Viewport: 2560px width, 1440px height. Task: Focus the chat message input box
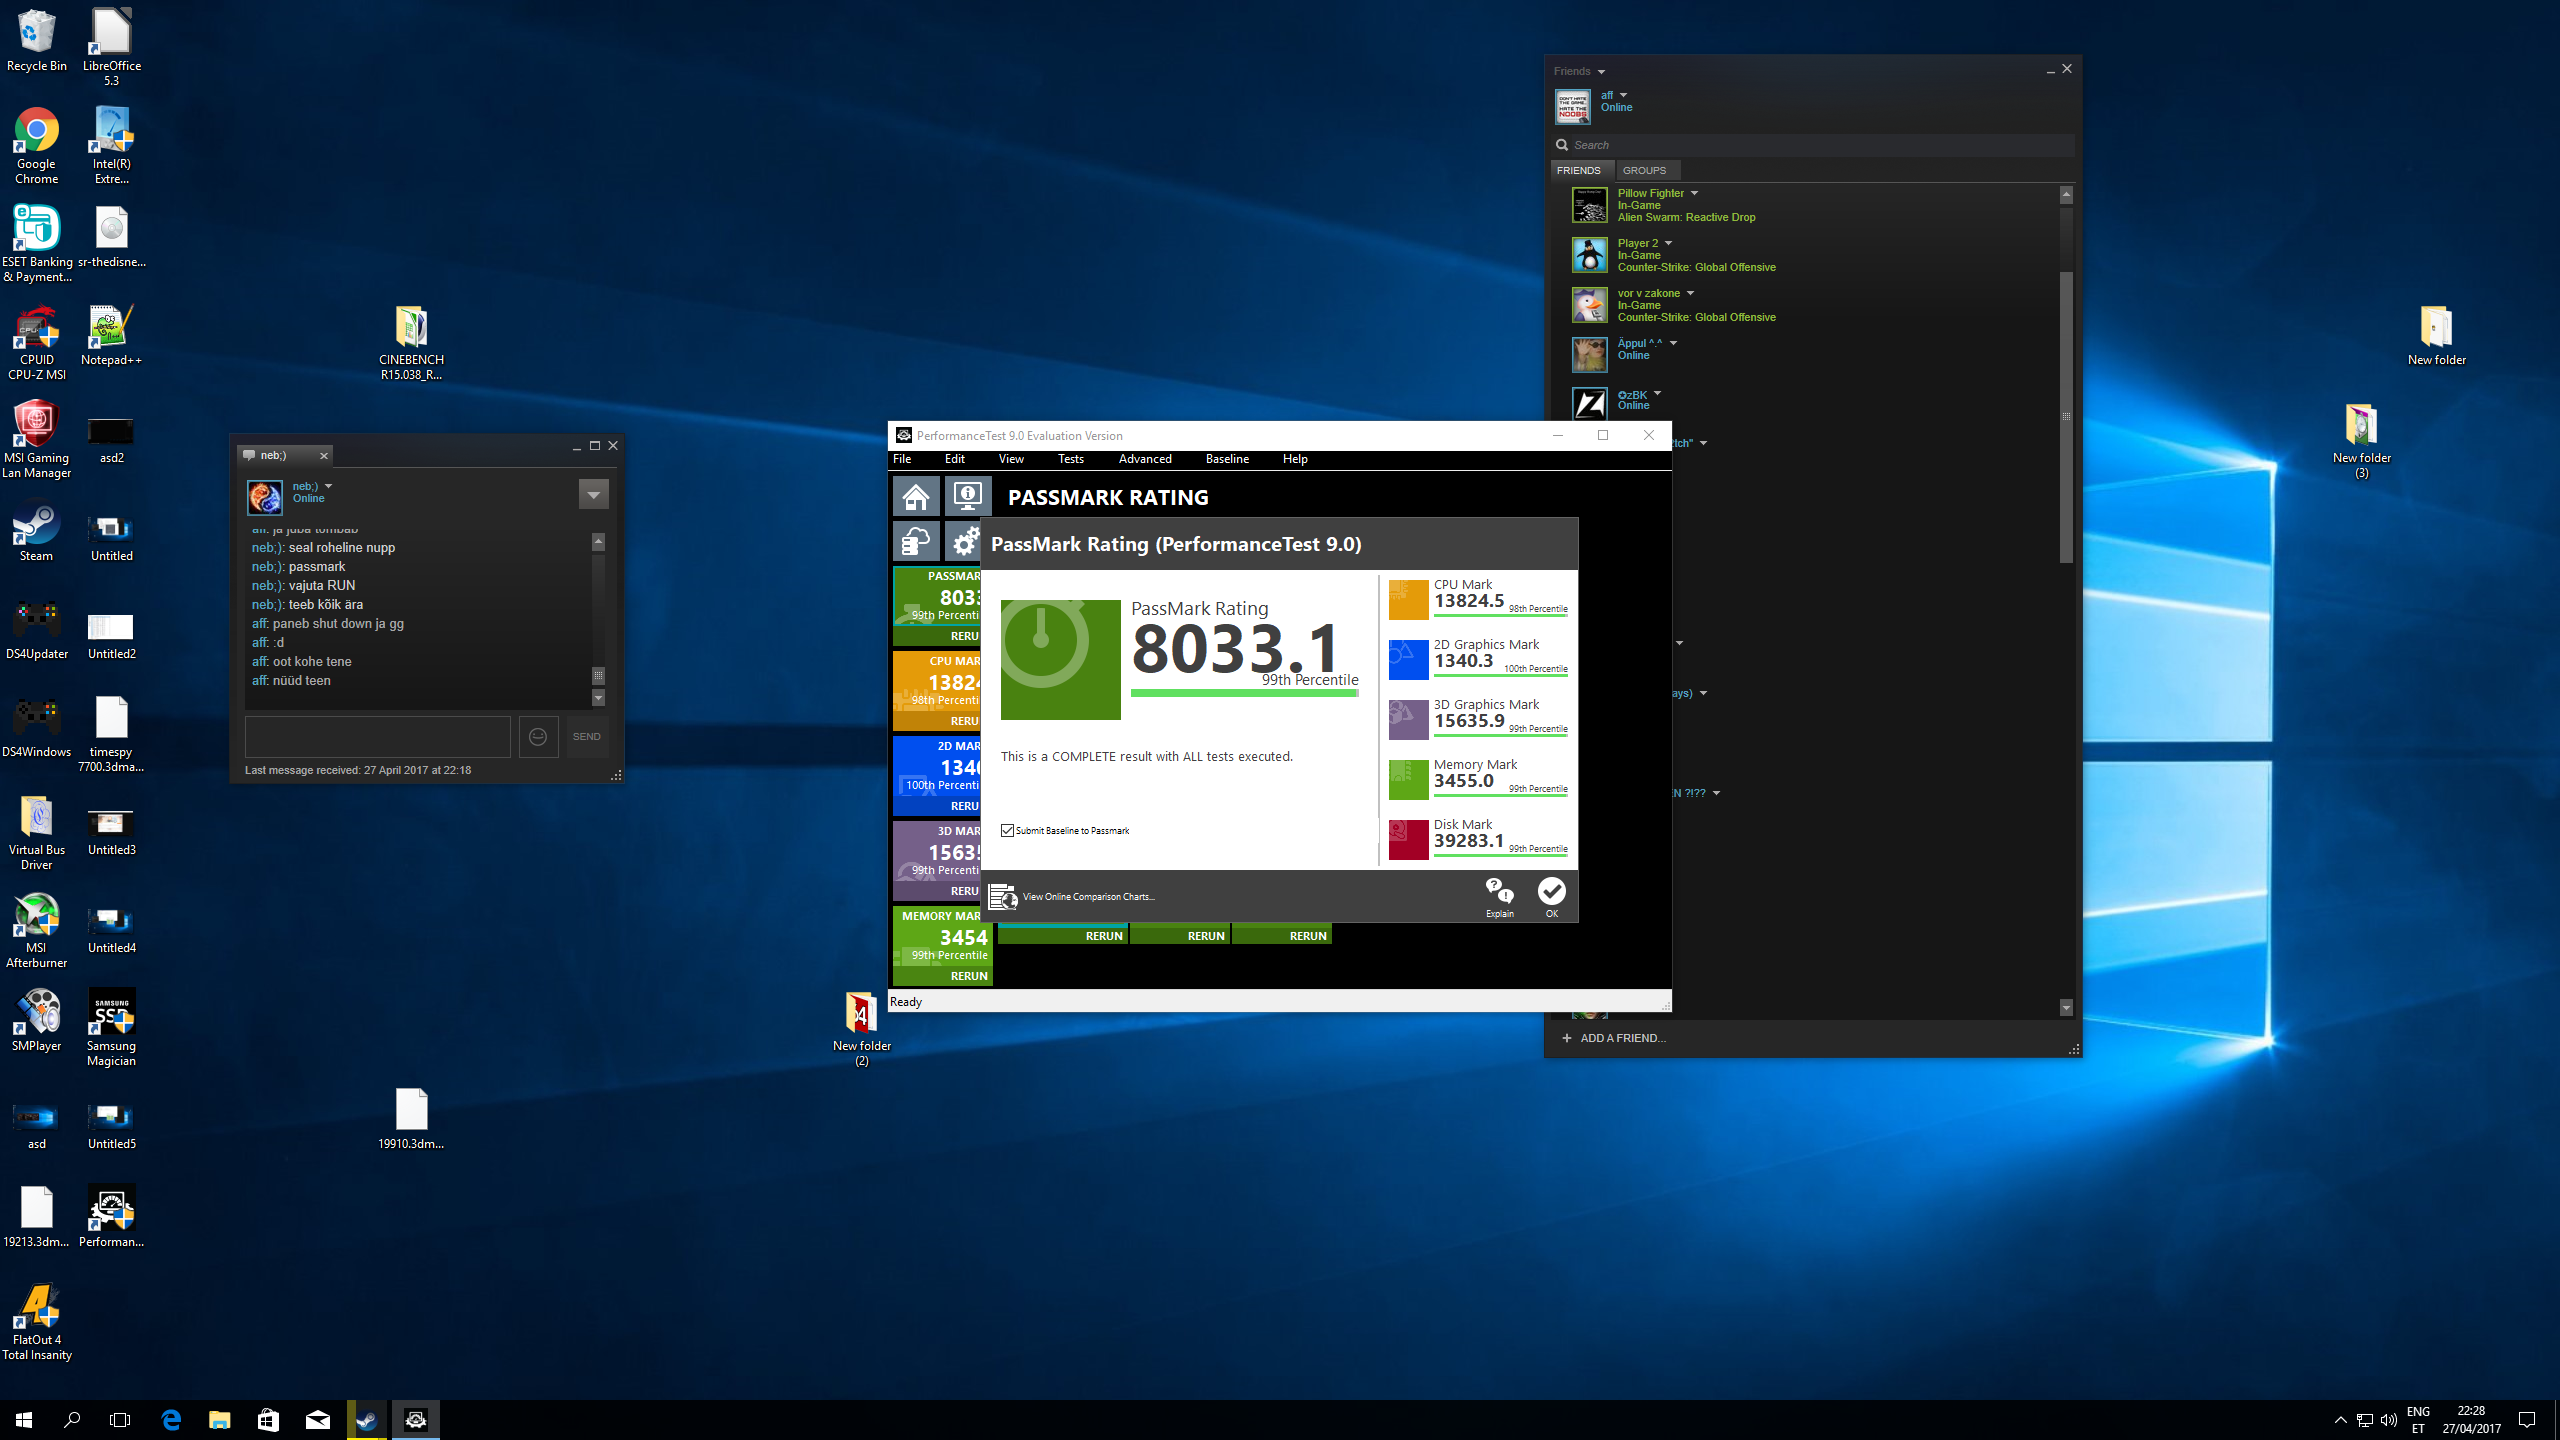(x=377, y=737)
